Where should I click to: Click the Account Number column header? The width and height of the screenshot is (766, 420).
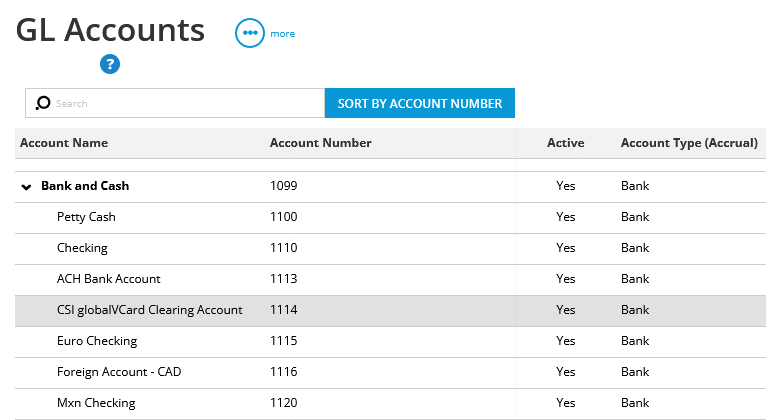point(320,143)
